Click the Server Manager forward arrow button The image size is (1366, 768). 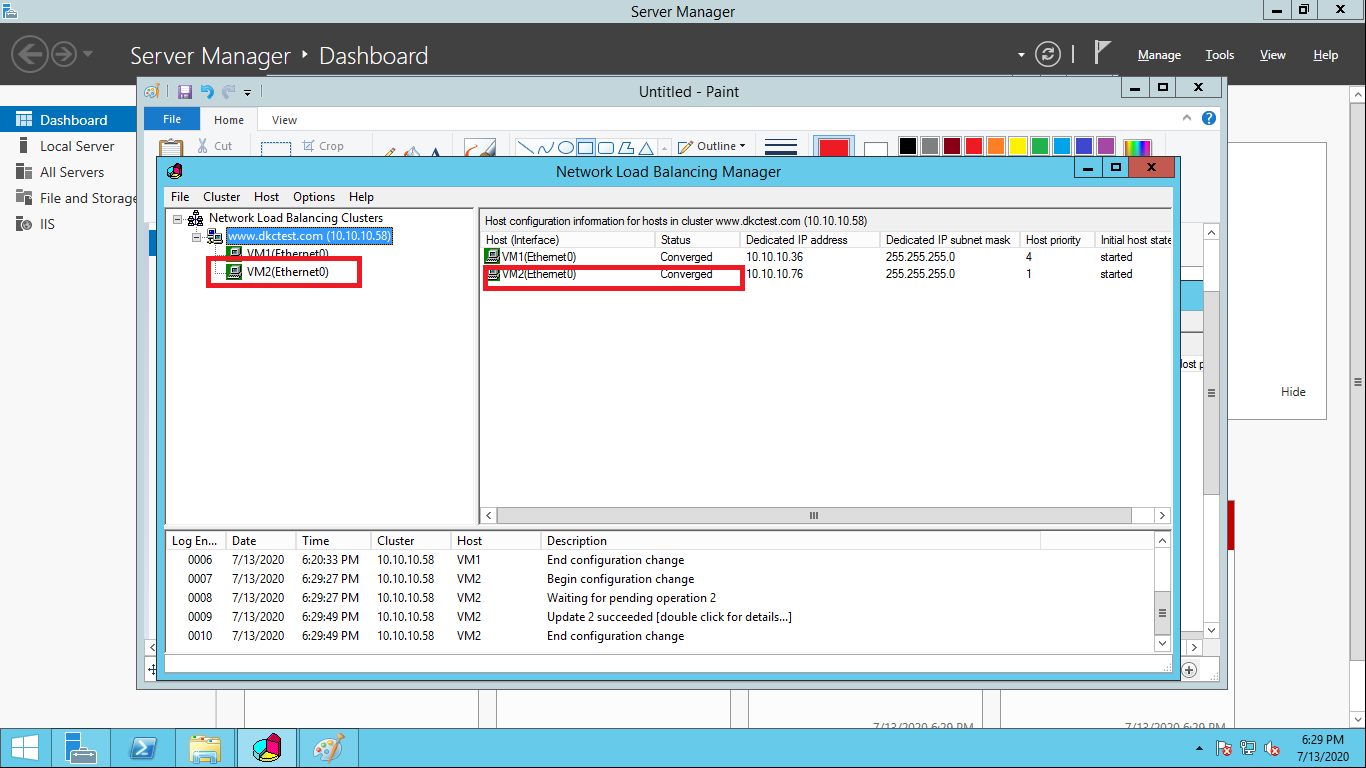point(64,54)
